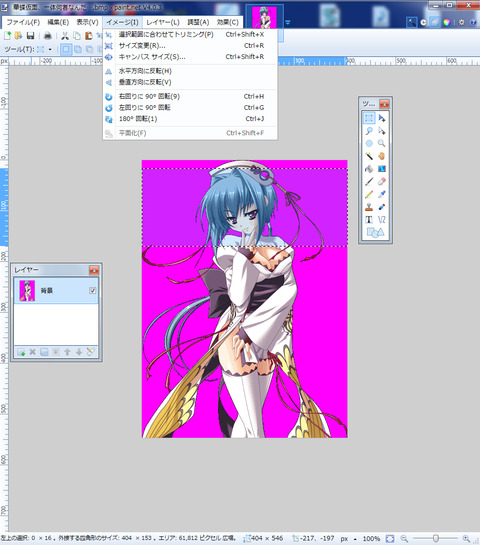Choose Replace selection mode in toolbar
Screen dimensions: 480x545
(x=66, y=49)
